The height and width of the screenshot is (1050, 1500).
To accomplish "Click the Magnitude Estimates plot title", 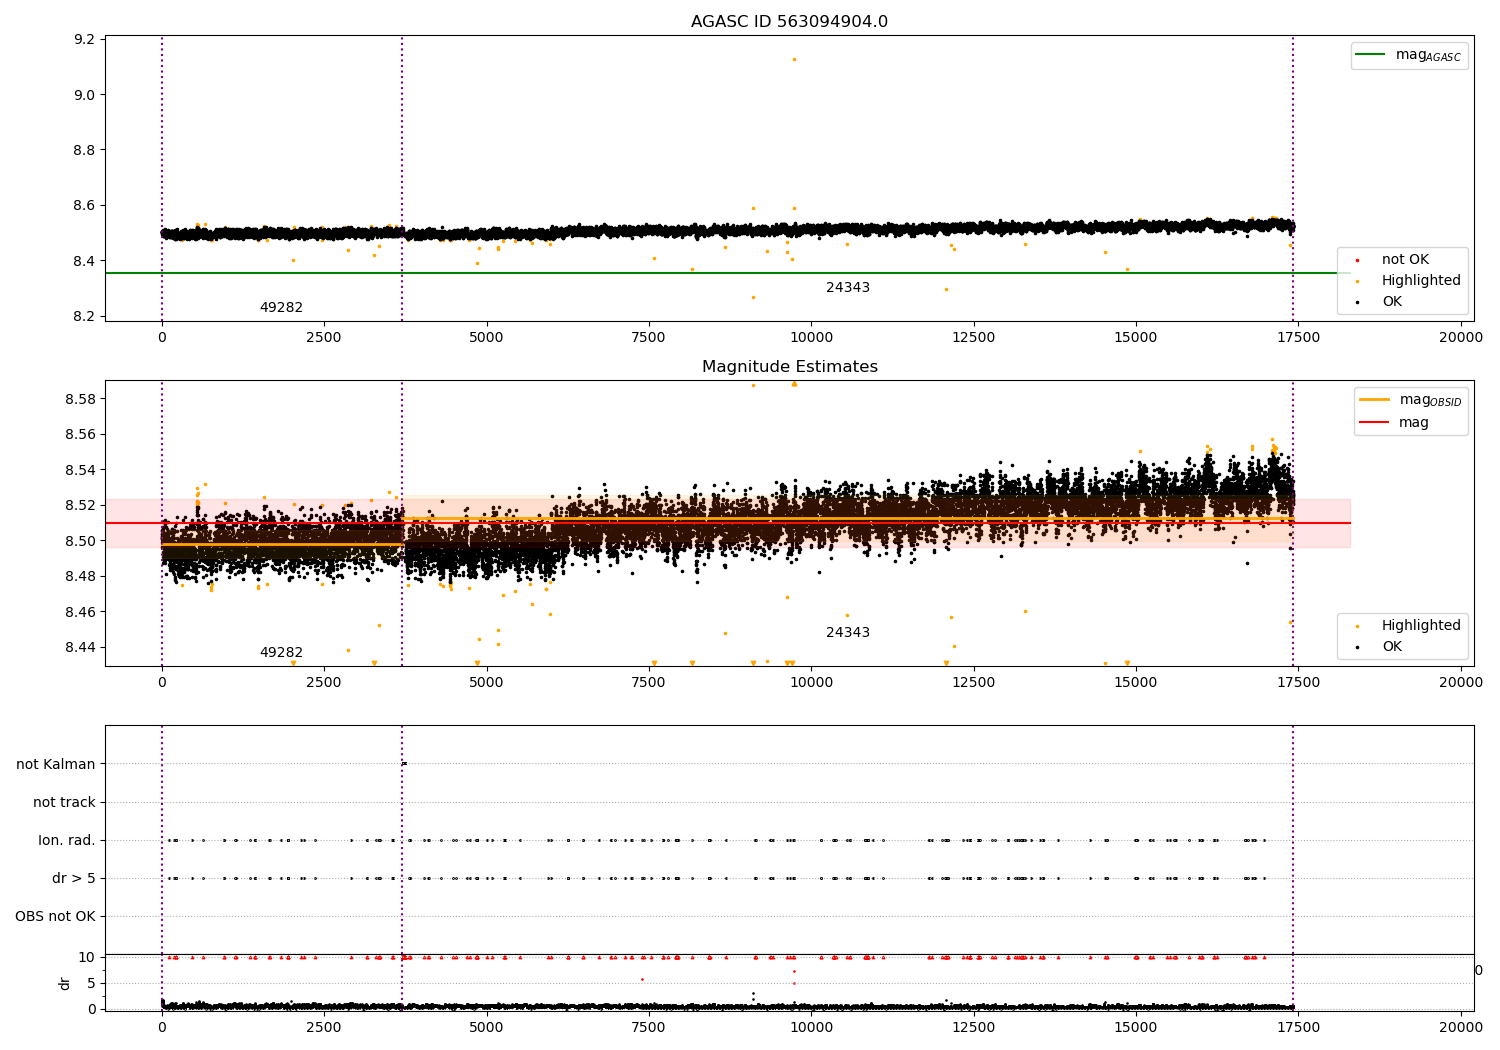I will pyautogui.click(x=789, y=367).
